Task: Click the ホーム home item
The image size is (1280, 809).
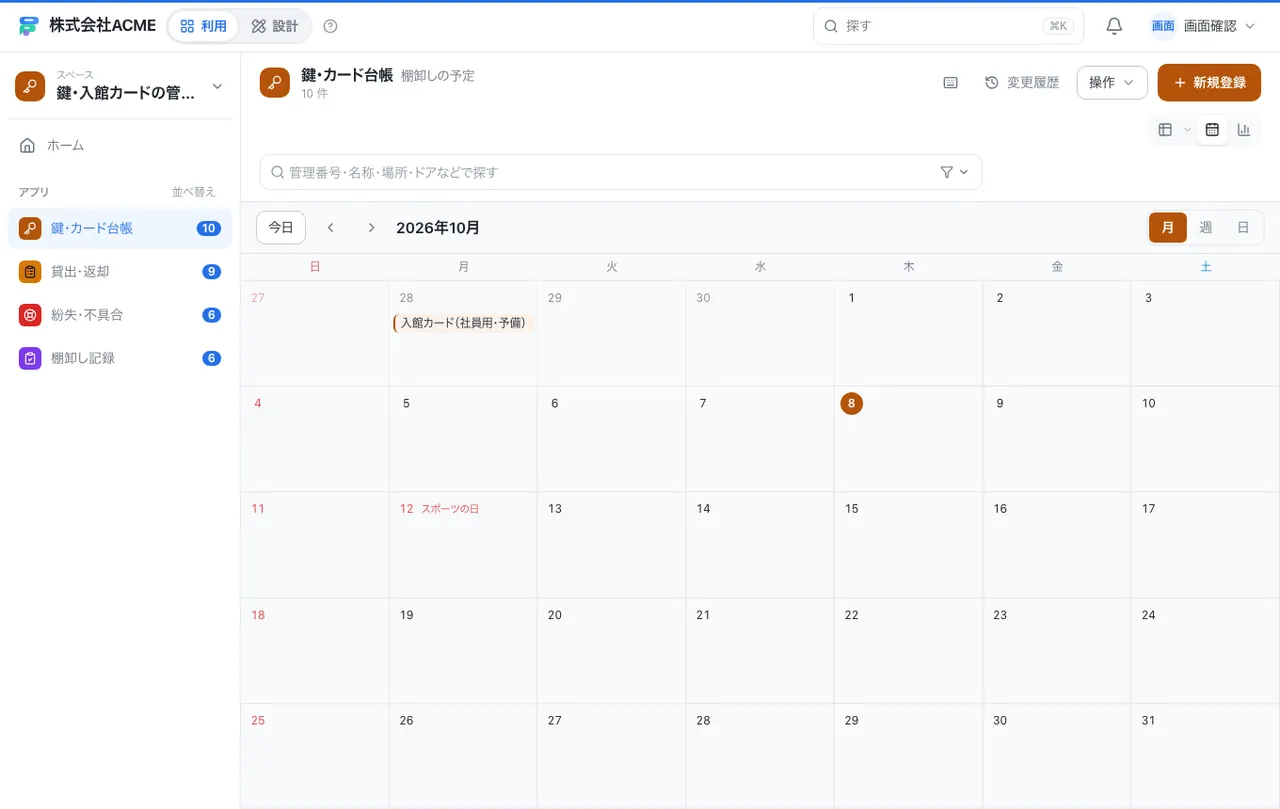Action: (120, 145)
